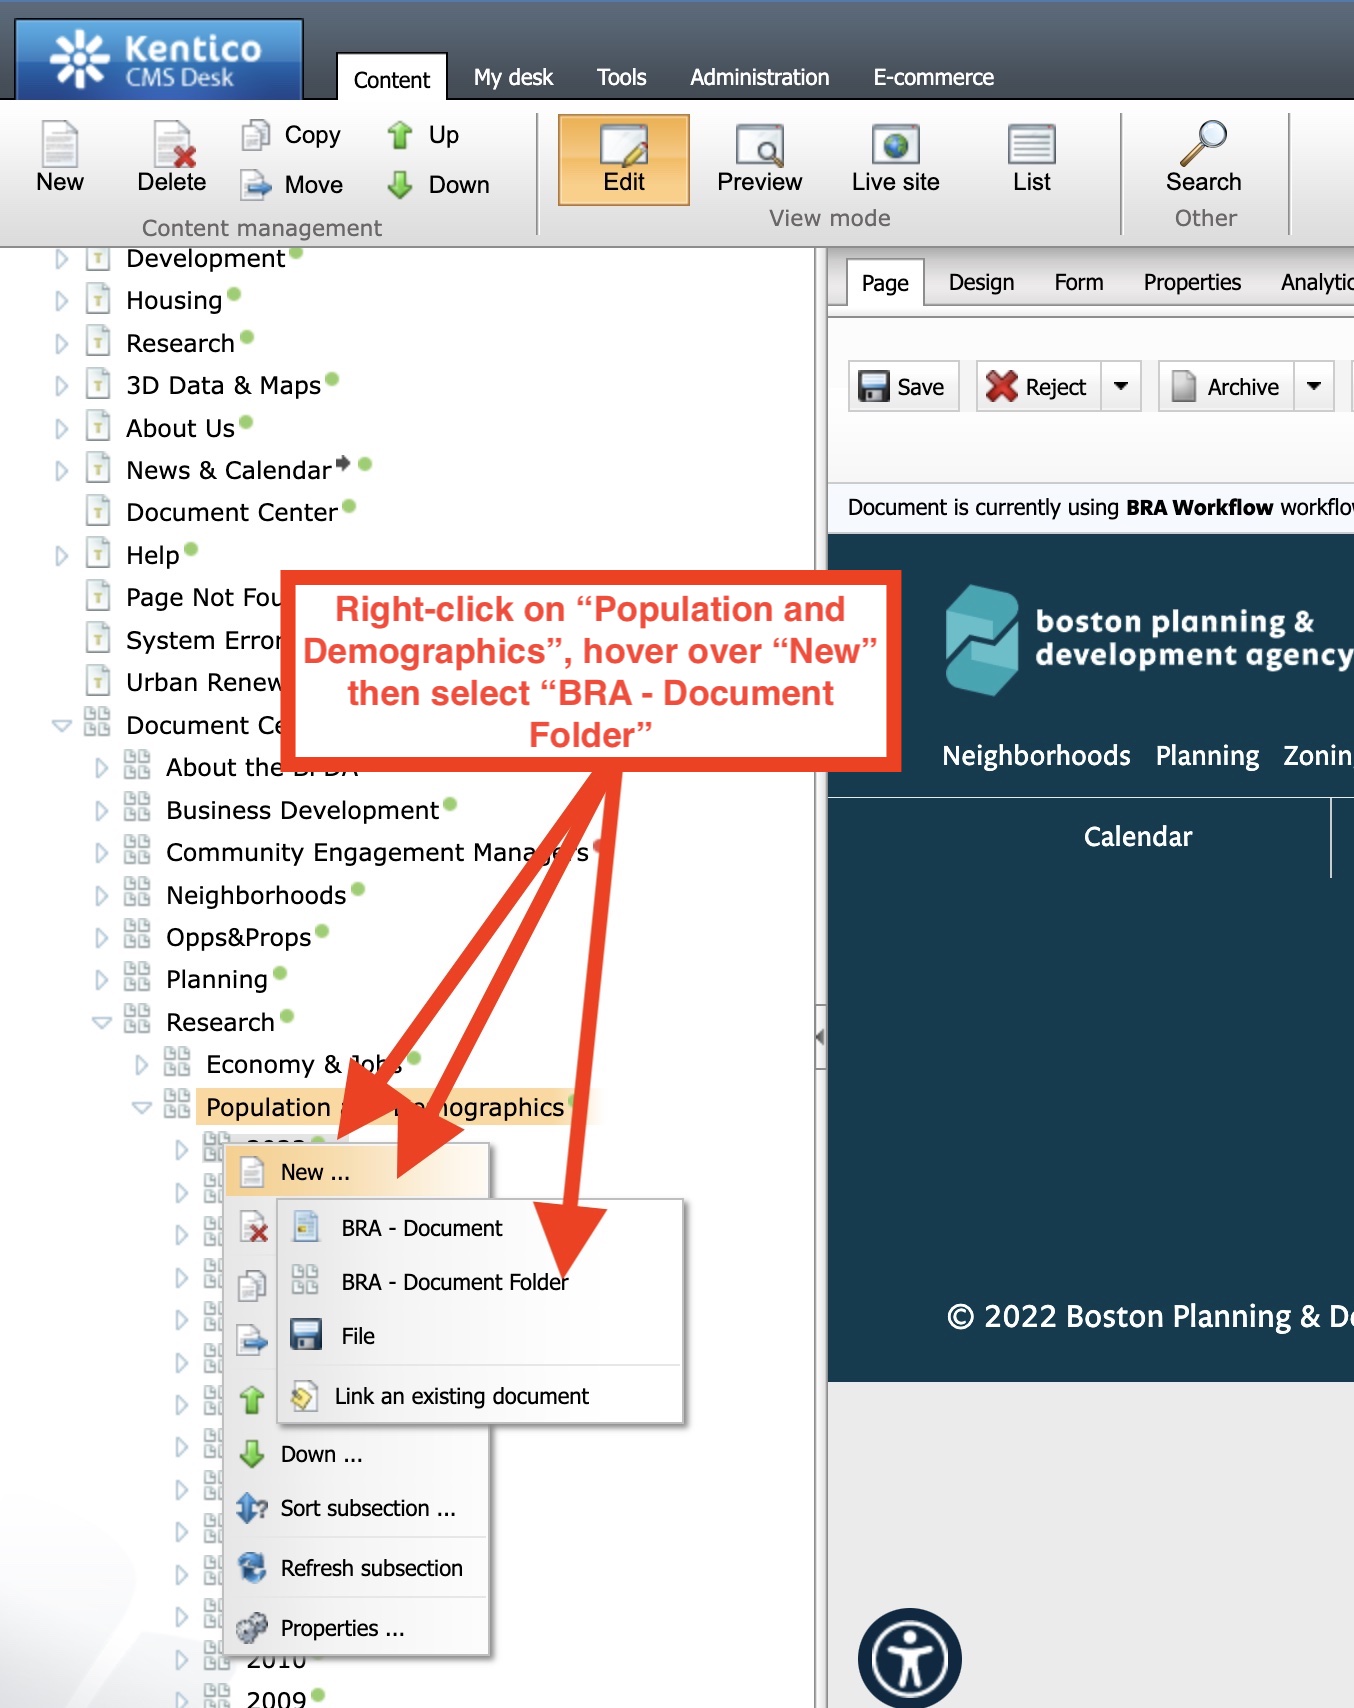This screenshot has width=1354, height=1708.
Task: Collapse the Research document folder node
Action: point(101,1022)
